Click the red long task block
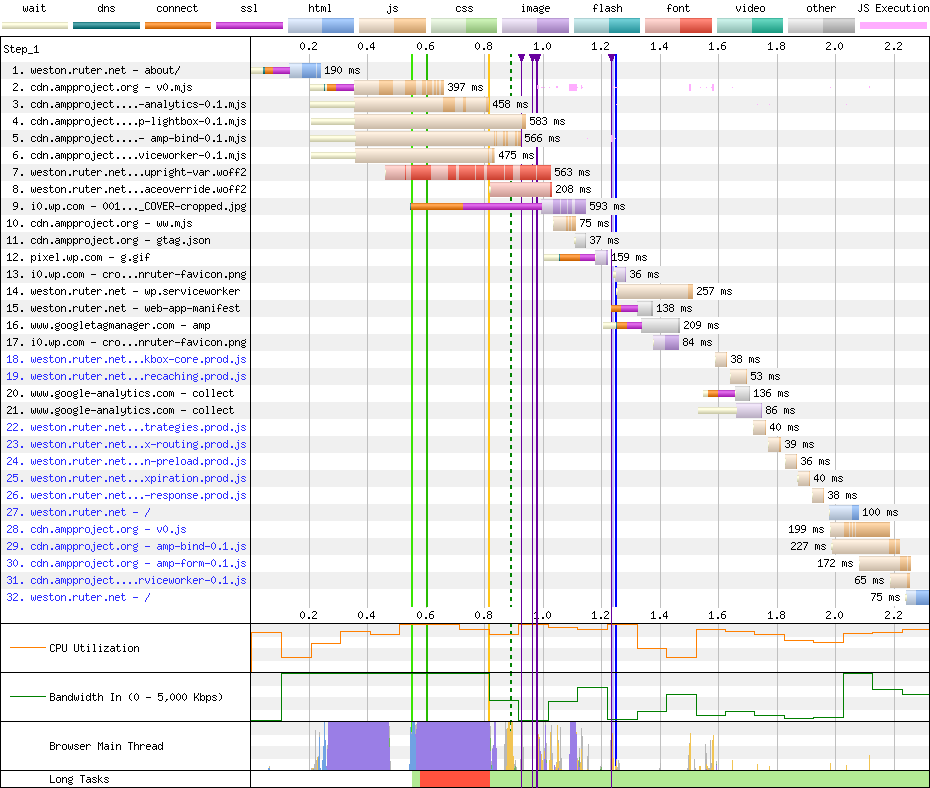This screenshot has height=788, width=930. click(x=454, y=779)
